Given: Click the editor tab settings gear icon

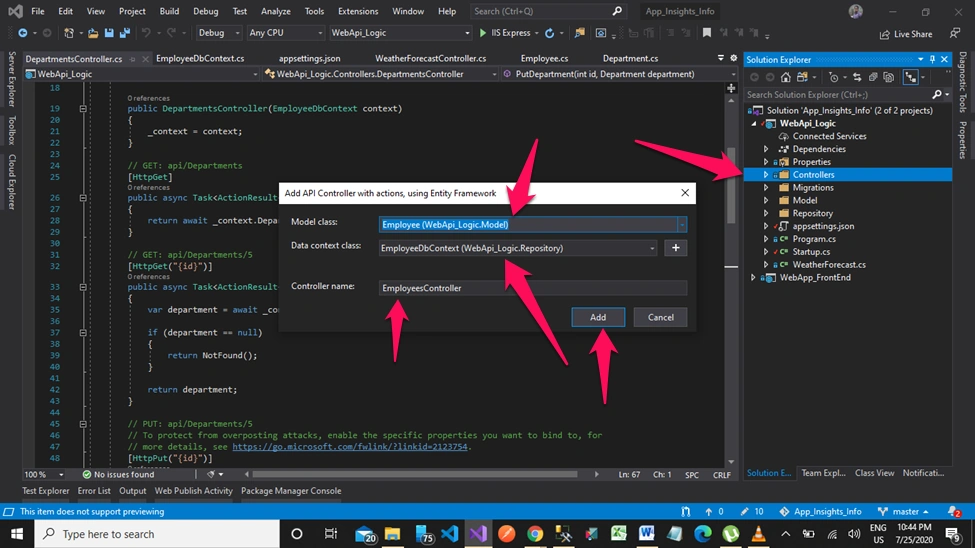Looking at the screenshot, I should pyautogui.click(x=734, y=58).
